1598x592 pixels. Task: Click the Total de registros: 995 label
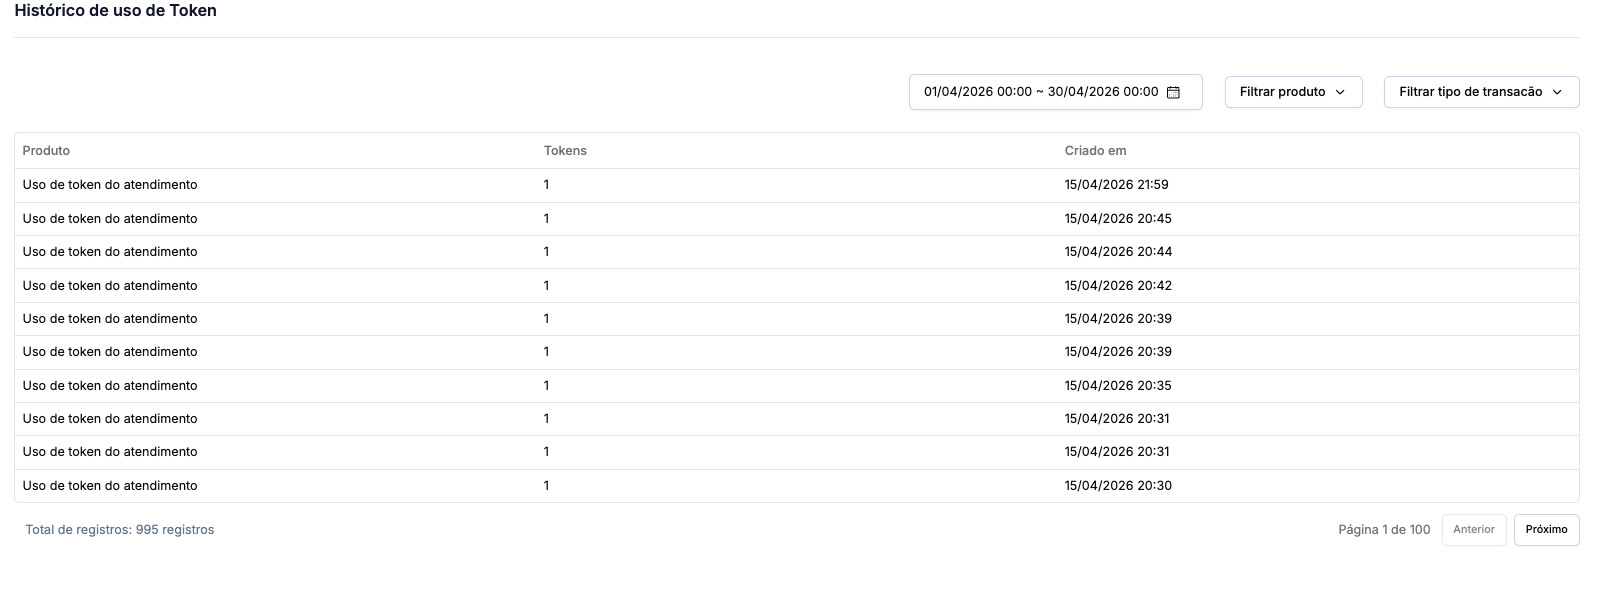pyautogui.click(x=120, y=530)
